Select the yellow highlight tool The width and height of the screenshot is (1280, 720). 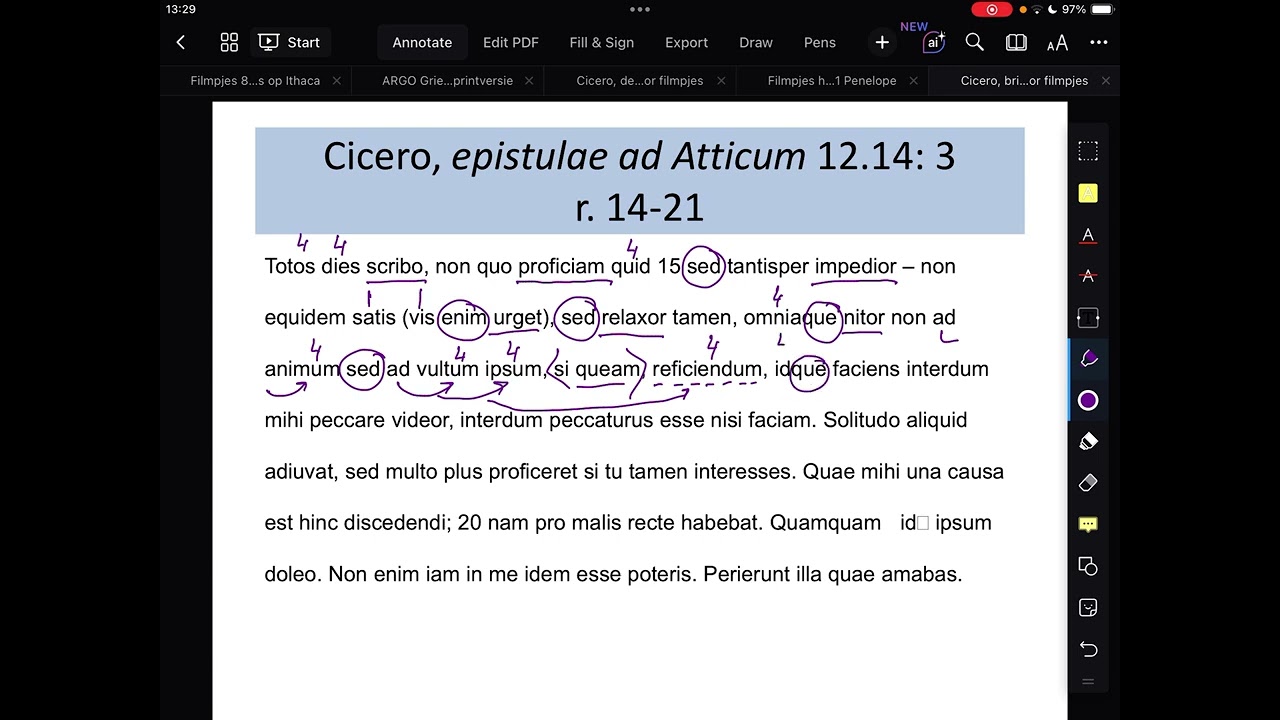(1088, 193)
